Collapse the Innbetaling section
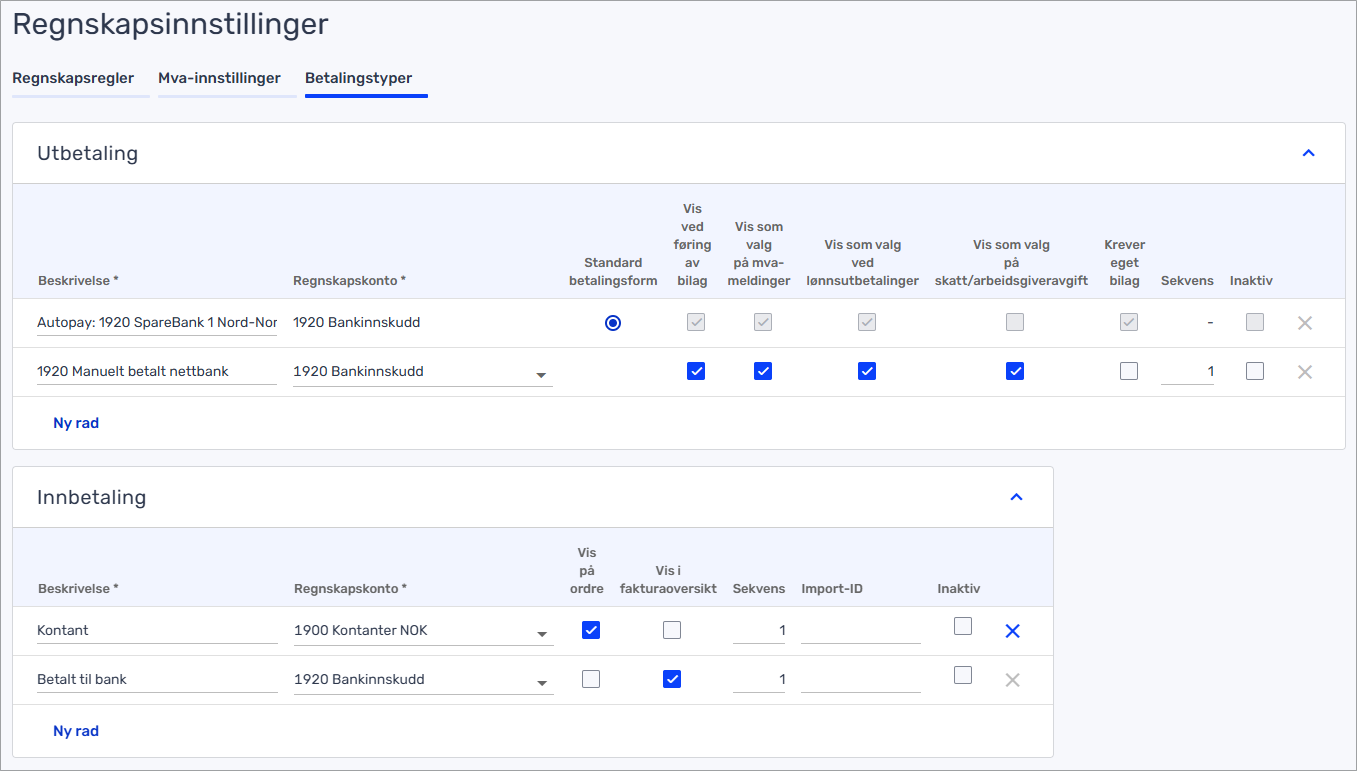 click(x=1016, y=497)
